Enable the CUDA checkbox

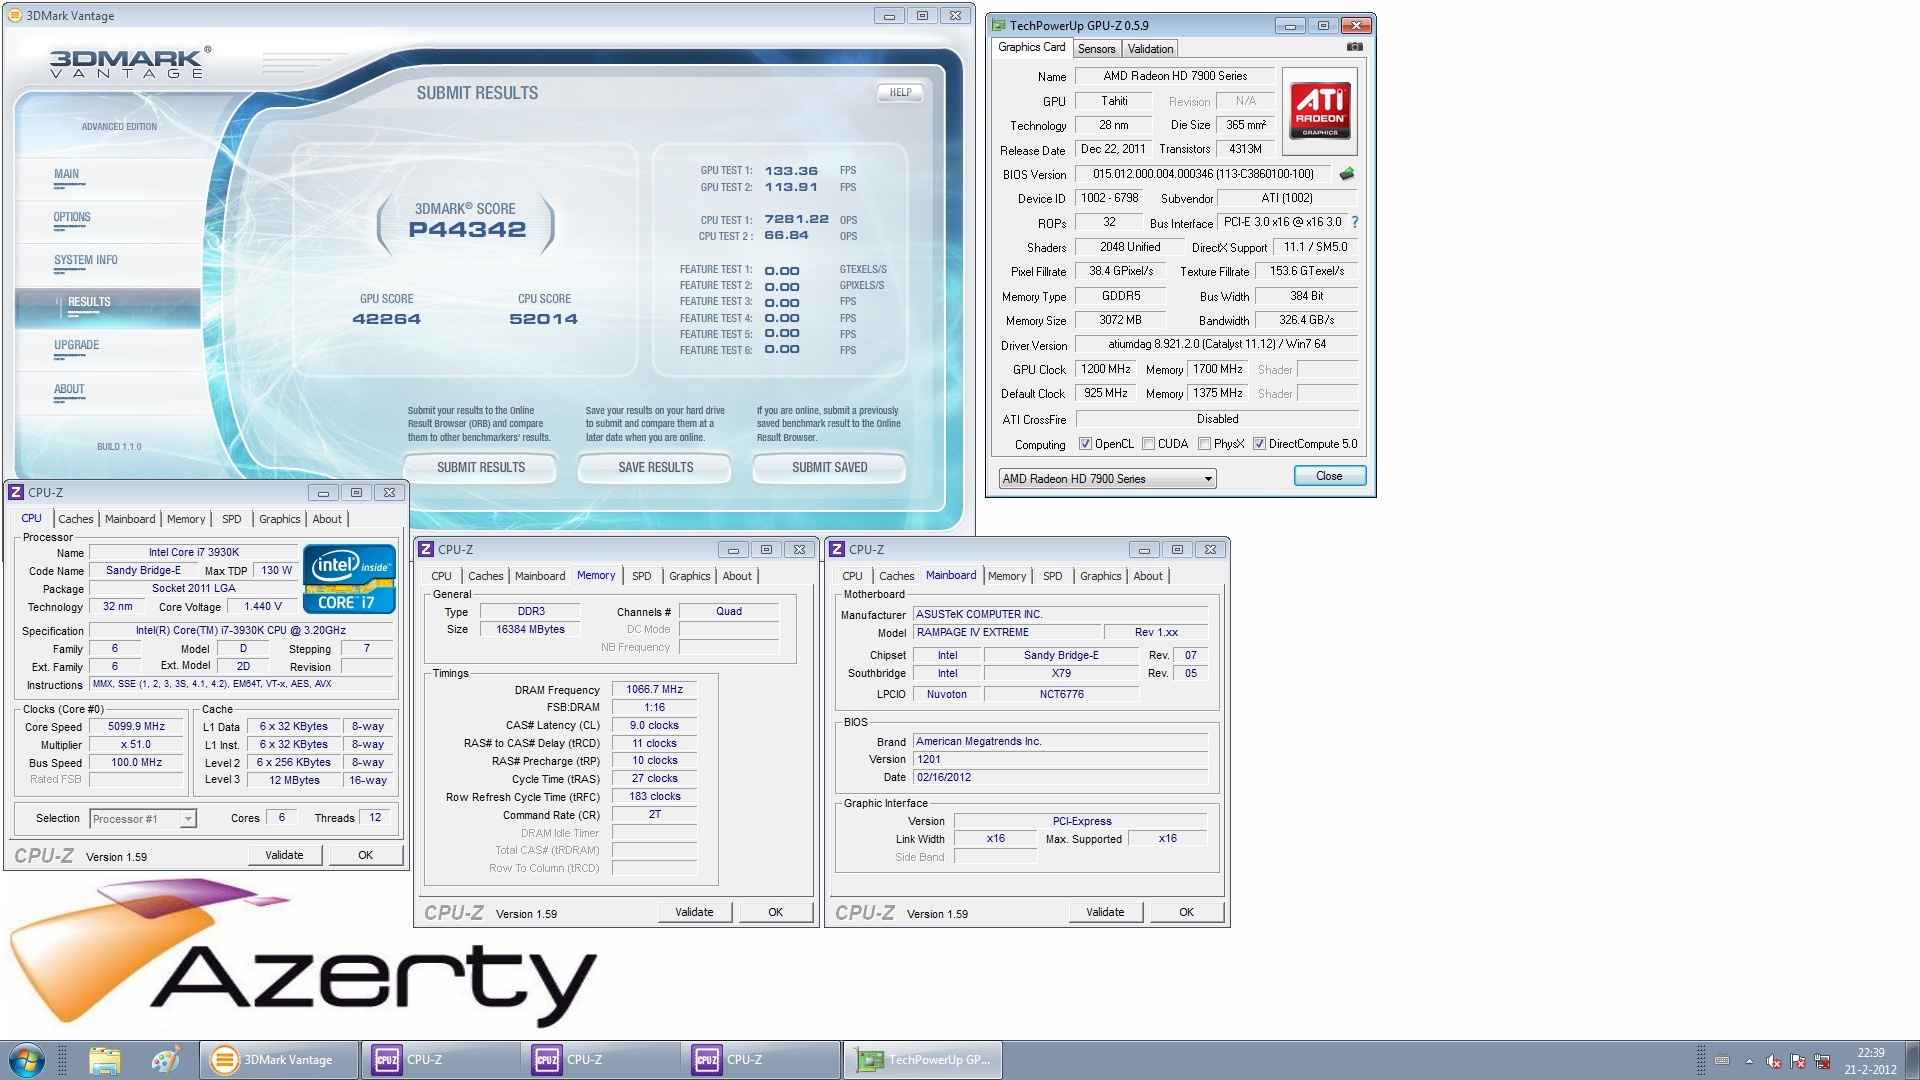[1148, 444]
